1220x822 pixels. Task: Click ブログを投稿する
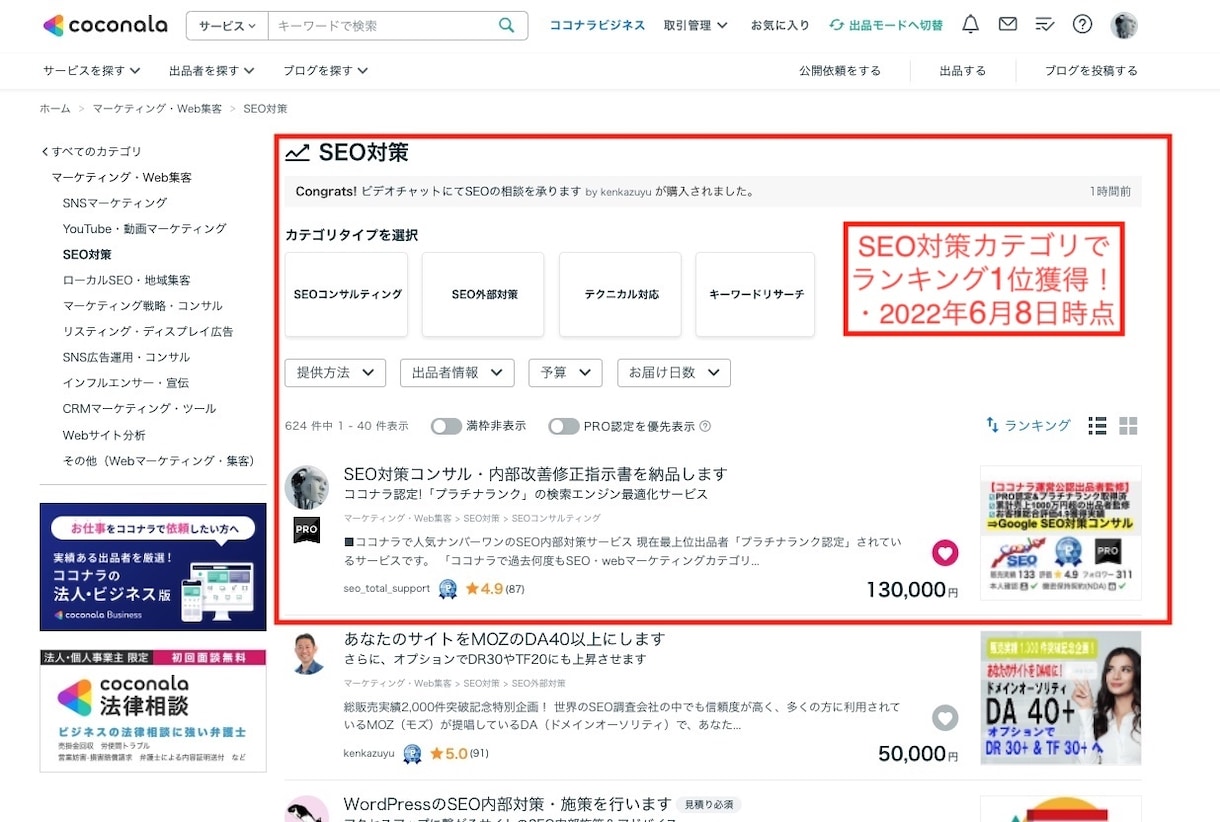click(x=1091, y=71)
